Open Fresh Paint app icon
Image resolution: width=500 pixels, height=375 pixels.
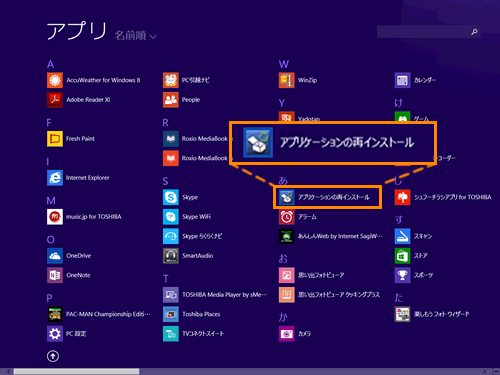point(55,139)
